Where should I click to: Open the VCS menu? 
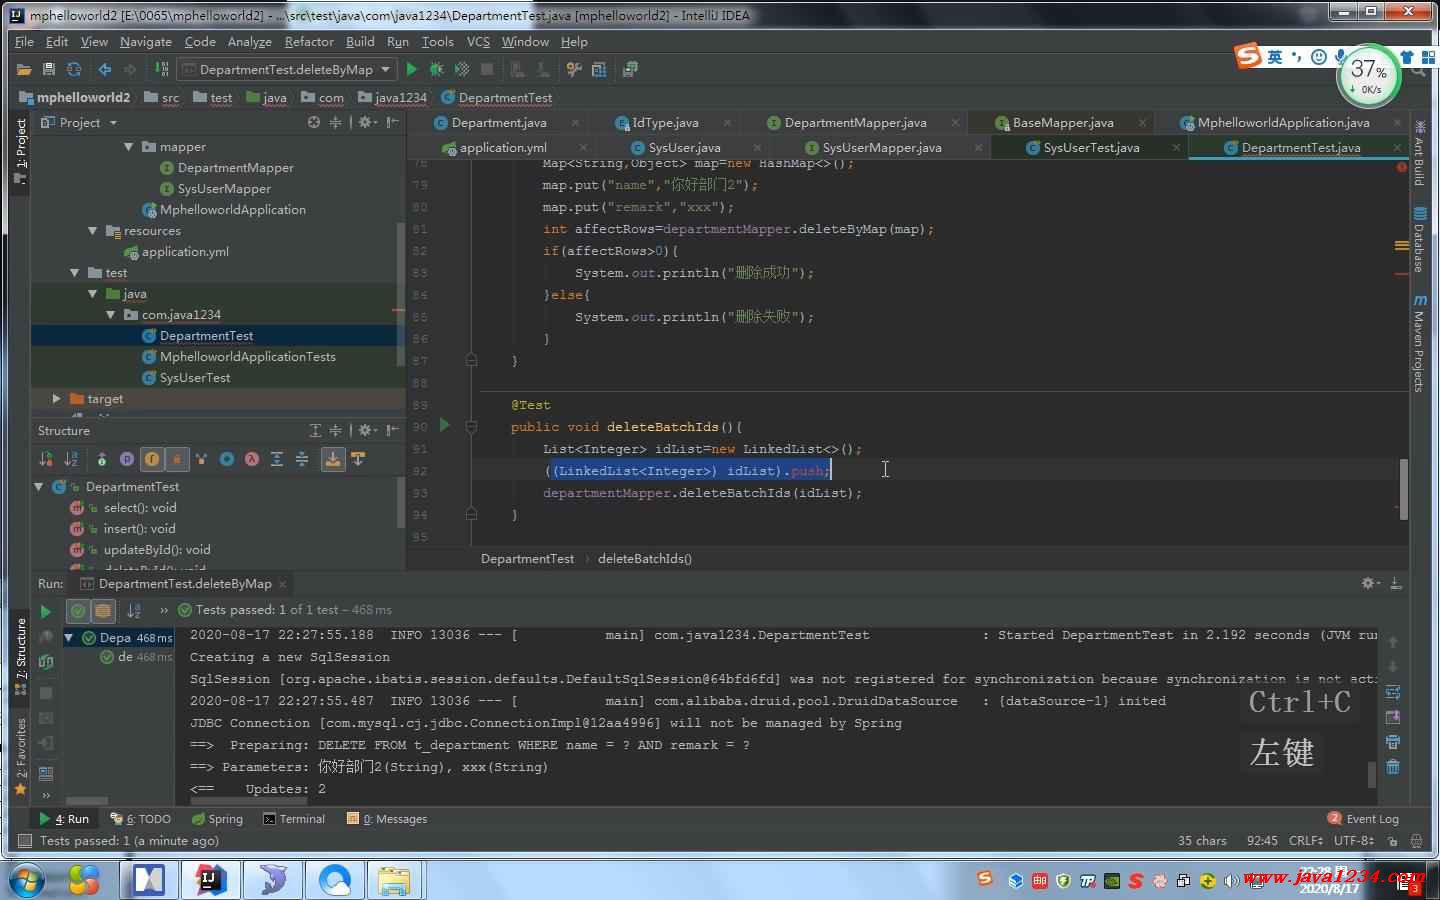click(x=478, y=41)
